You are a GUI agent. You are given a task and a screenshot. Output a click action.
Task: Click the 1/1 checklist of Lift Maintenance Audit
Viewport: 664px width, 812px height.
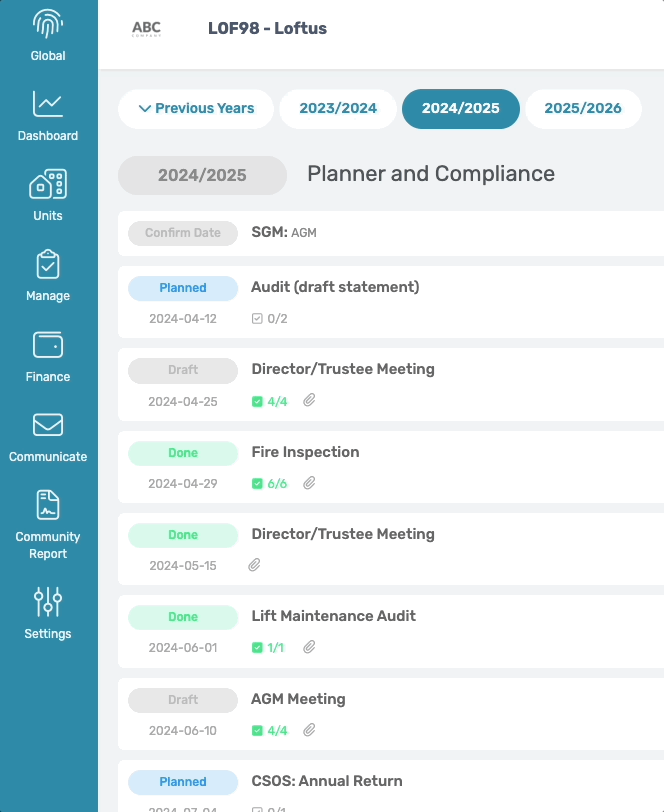click(x=268, y=648)
